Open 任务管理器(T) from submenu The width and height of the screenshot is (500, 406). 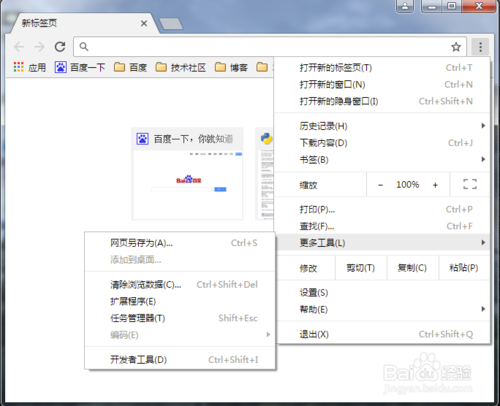coord(180,318)
